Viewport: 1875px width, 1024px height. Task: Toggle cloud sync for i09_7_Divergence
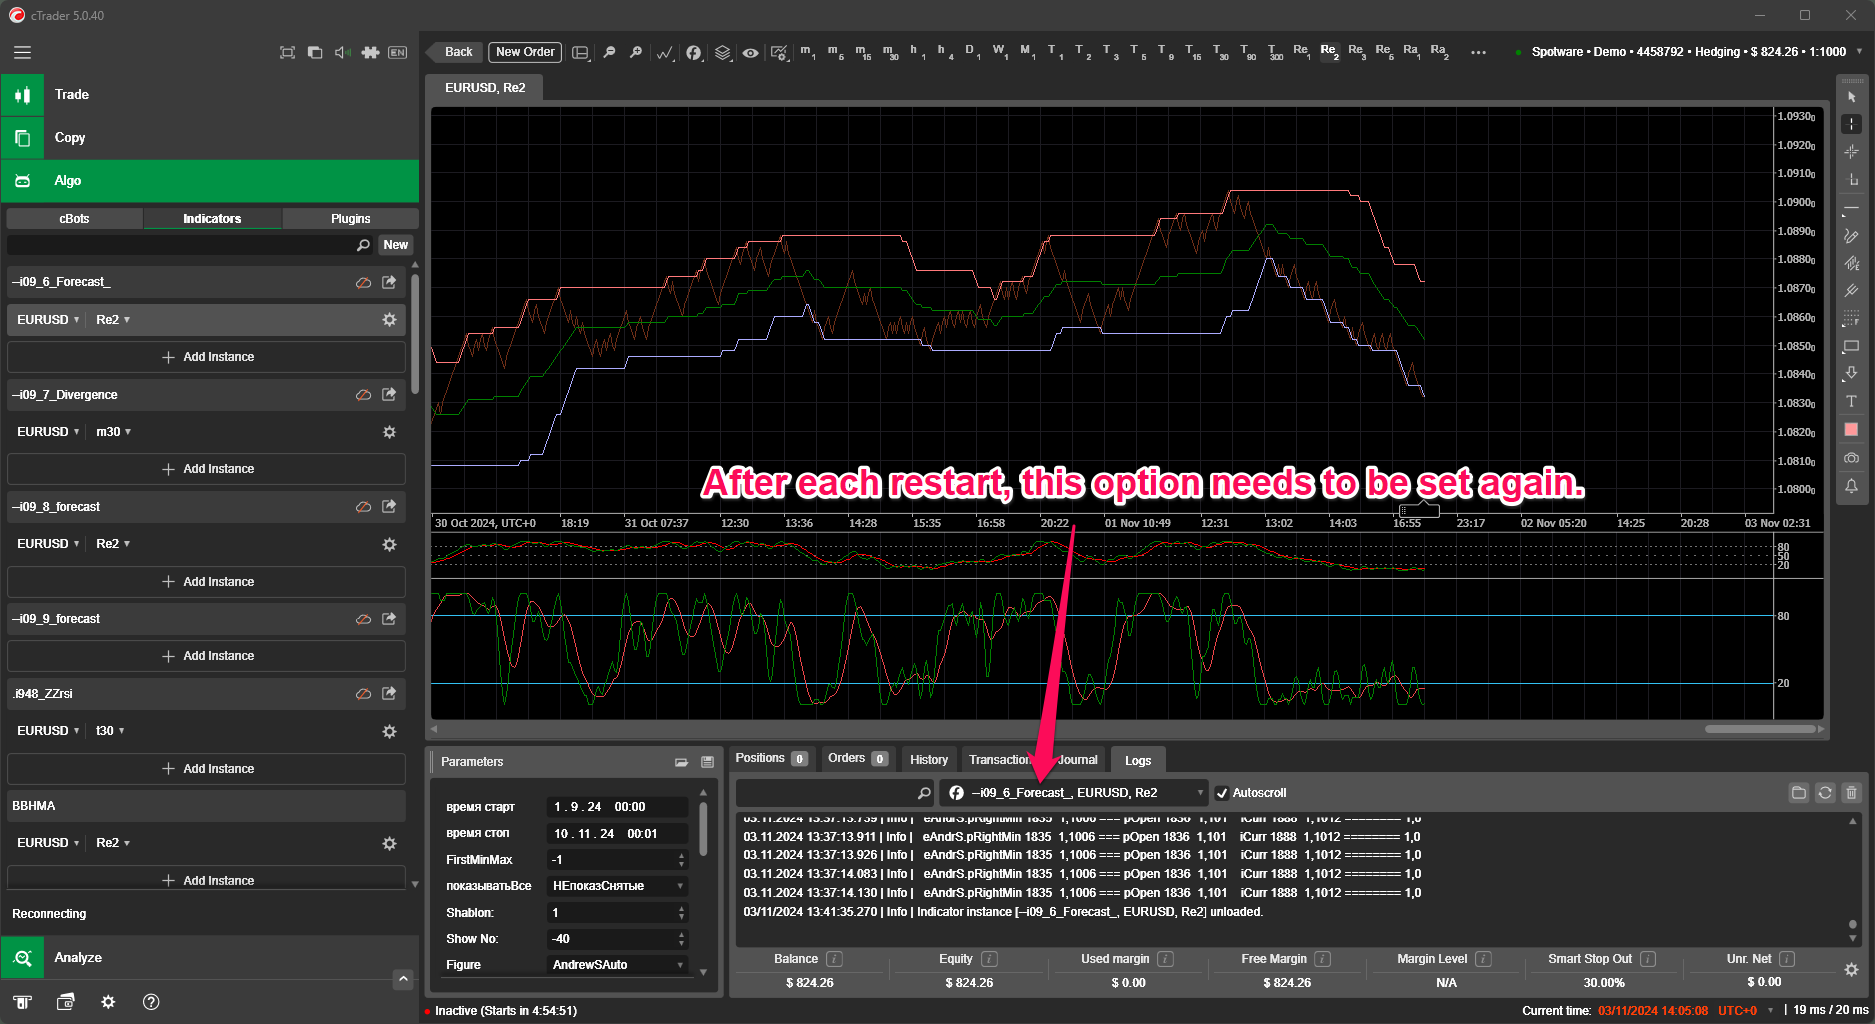[x=363, y=395]
